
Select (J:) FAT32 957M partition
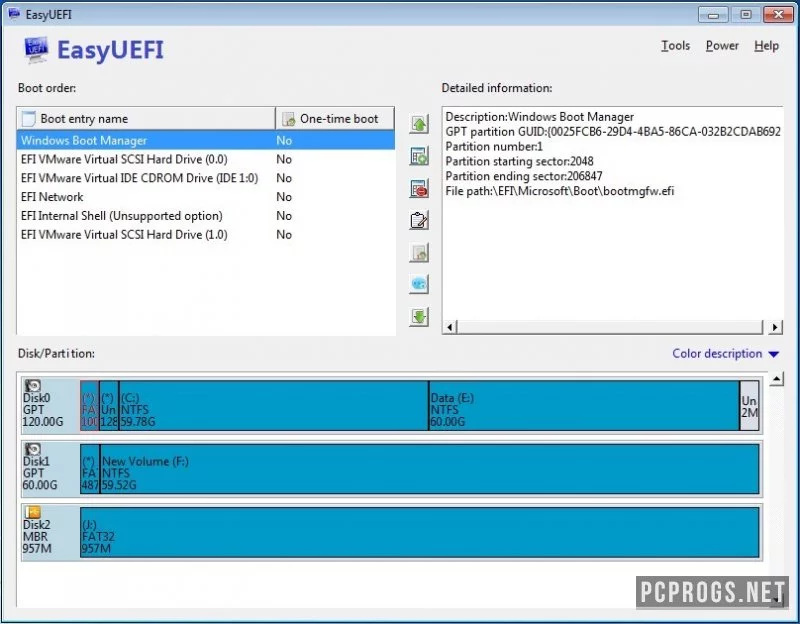tap(419, 532)
